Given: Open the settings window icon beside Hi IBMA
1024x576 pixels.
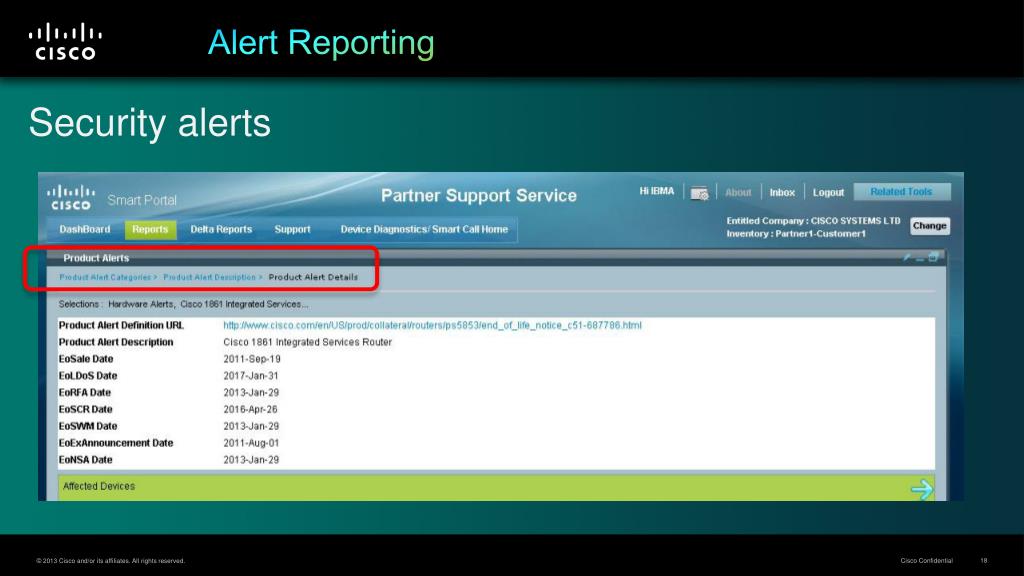Looking at the screenshot, I should [699, 193].
